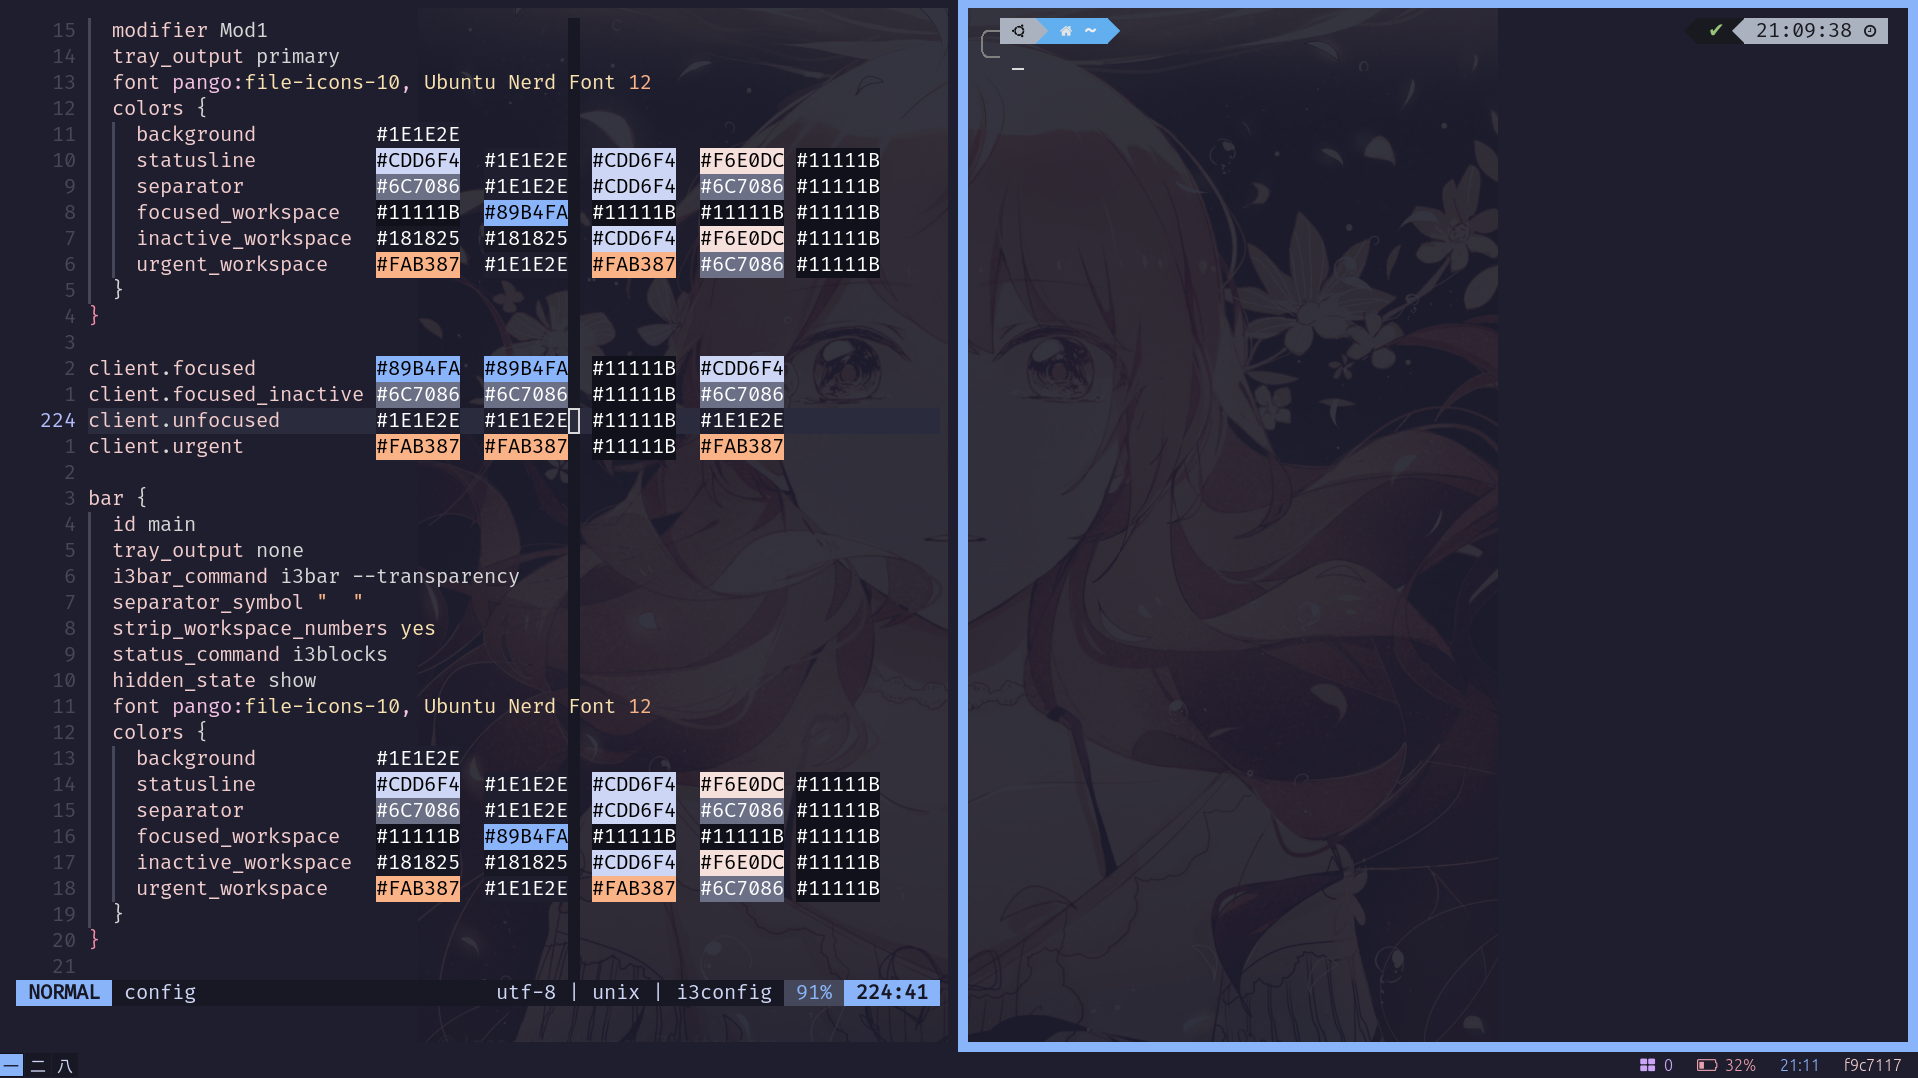Click the 'background' keyword on line 13 of bar
Image resolution: width=1918 pixels, height=1078 pixels.
(196, 758)
